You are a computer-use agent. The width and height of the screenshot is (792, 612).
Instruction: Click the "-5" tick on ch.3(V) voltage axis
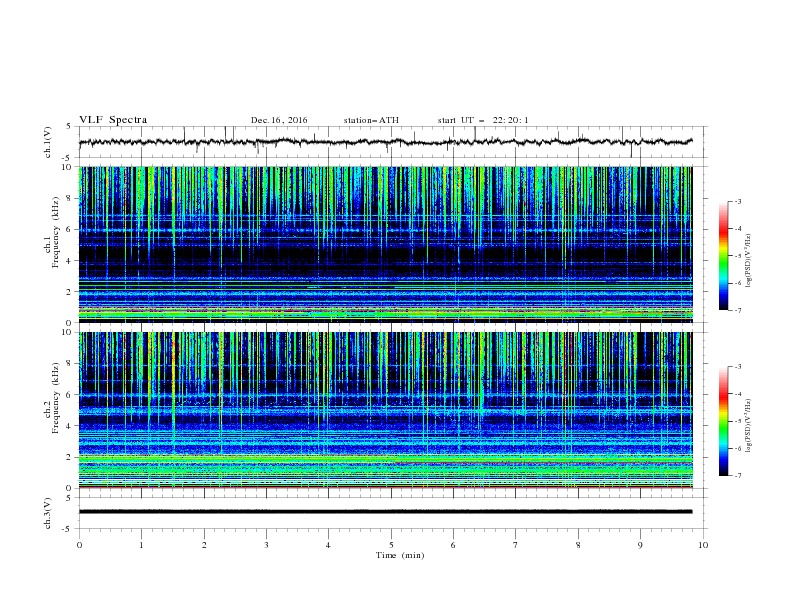[68, 529]
